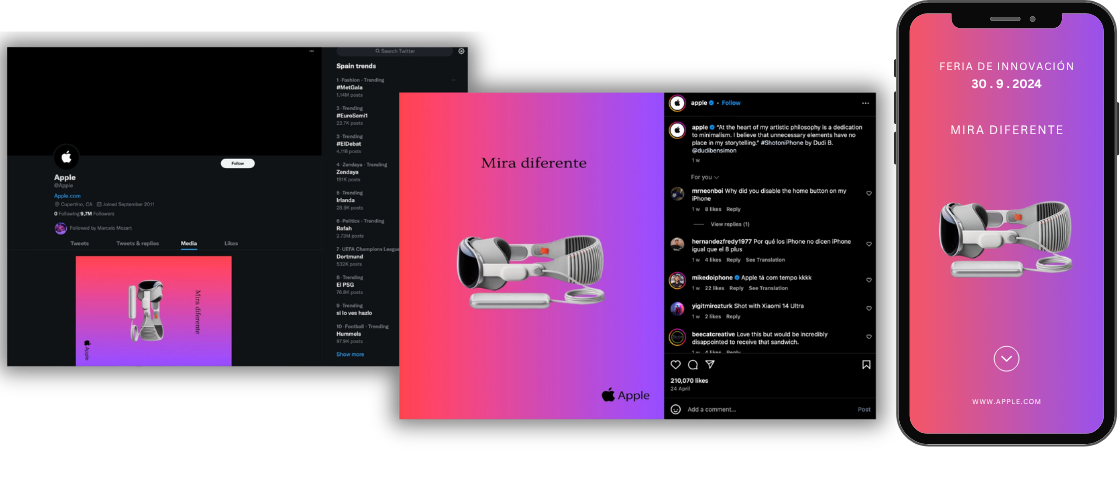Screen dimensions: 1120x491
Task: Like mikedoiphone's comment with the heart
Action: pos(869,280)
